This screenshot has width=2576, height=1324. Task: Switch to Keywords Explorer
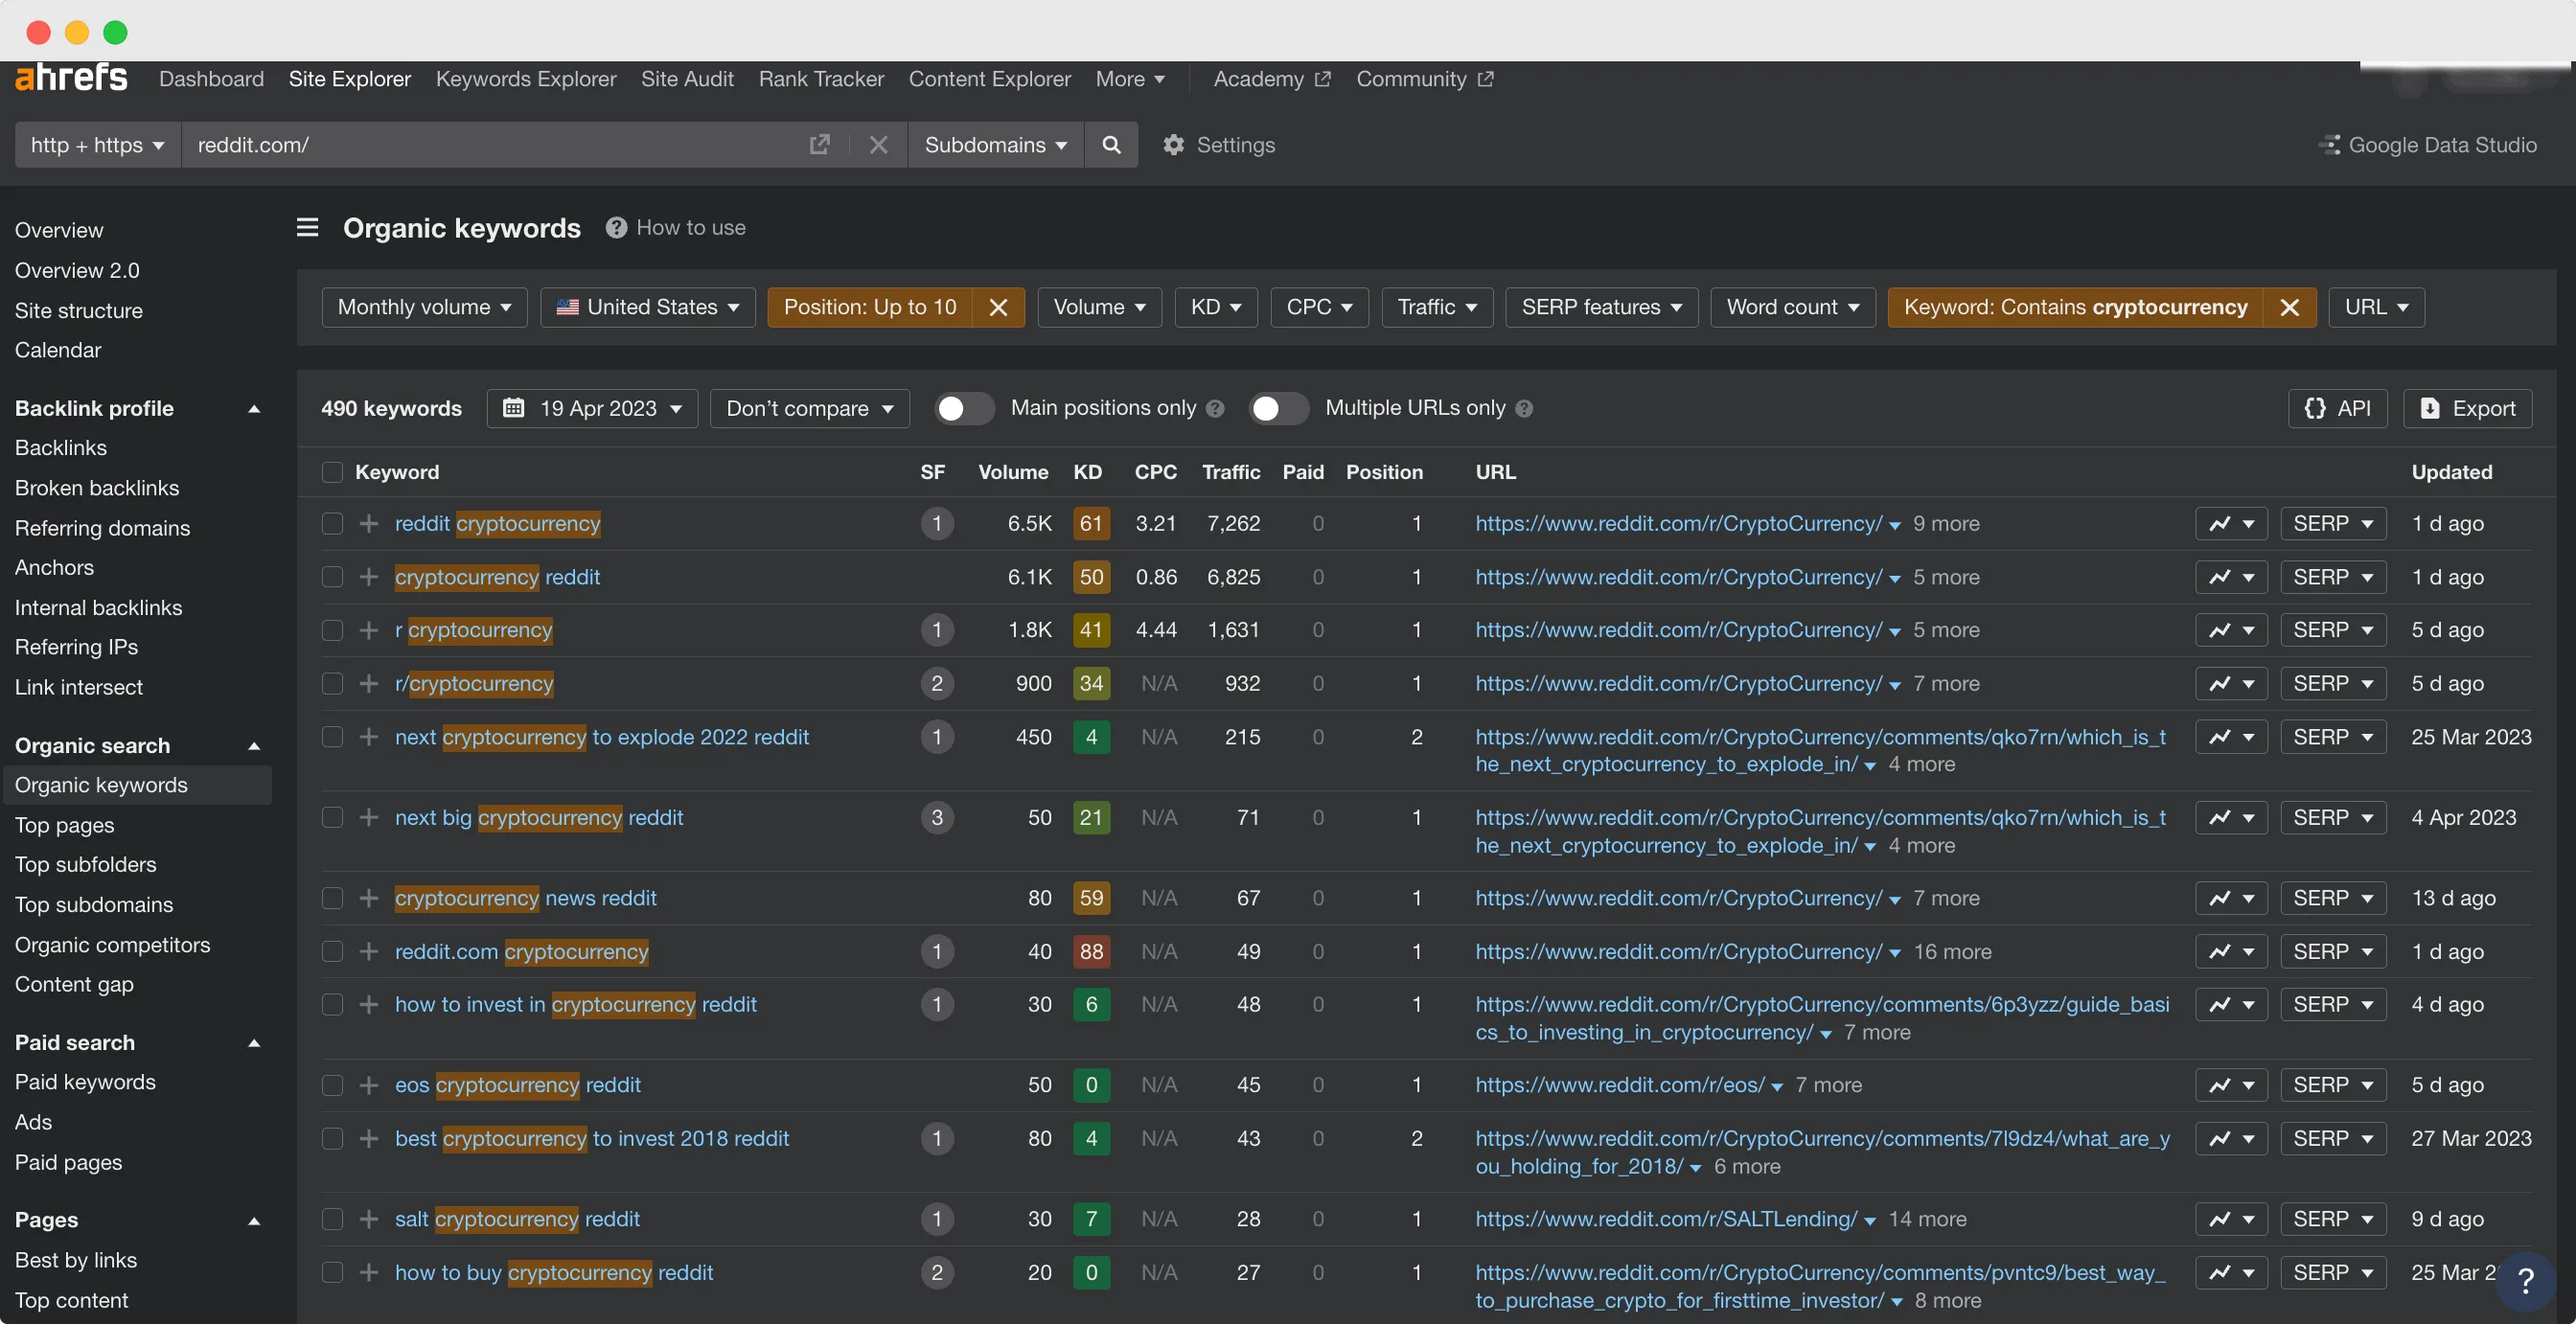coord(526,79)
